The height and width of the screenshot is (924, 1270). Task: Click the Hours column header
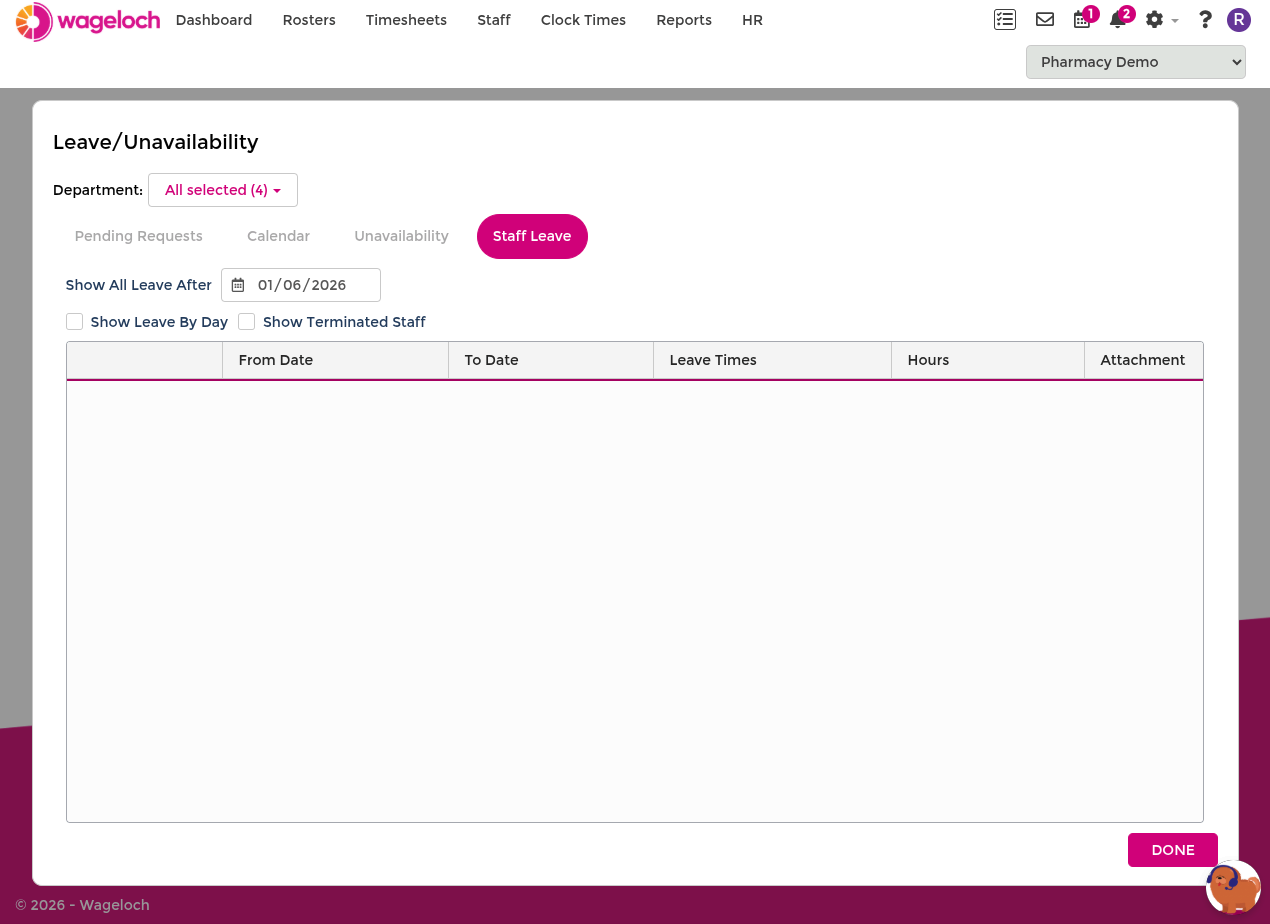point(988,360)
